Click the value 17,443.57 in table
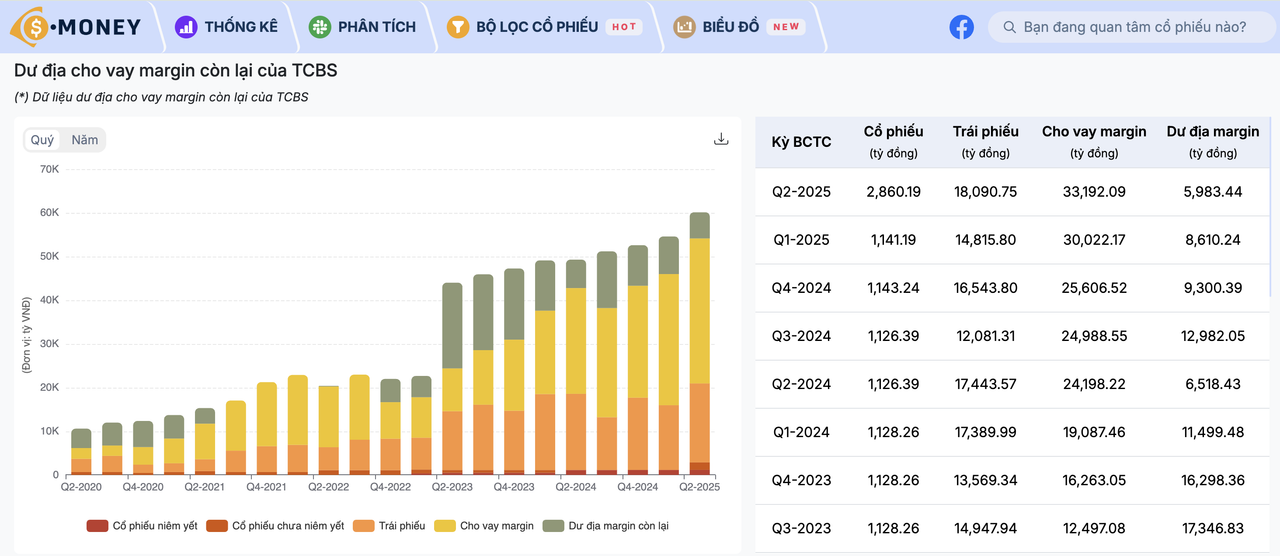 985,384
